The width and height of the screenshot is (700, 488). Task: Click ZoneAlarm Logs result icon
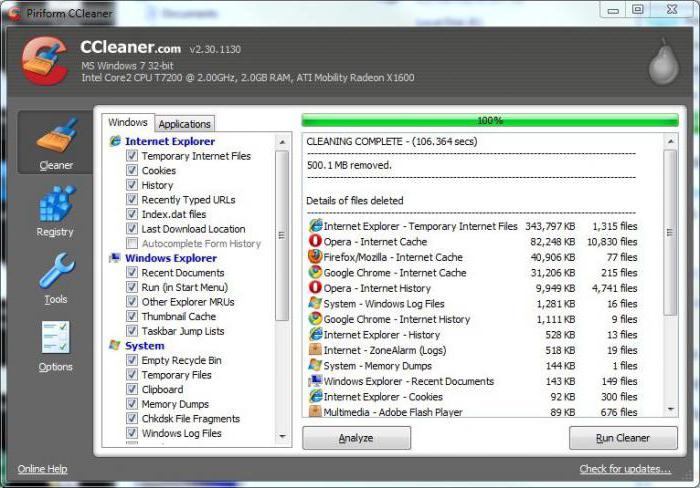coord(315,350)
